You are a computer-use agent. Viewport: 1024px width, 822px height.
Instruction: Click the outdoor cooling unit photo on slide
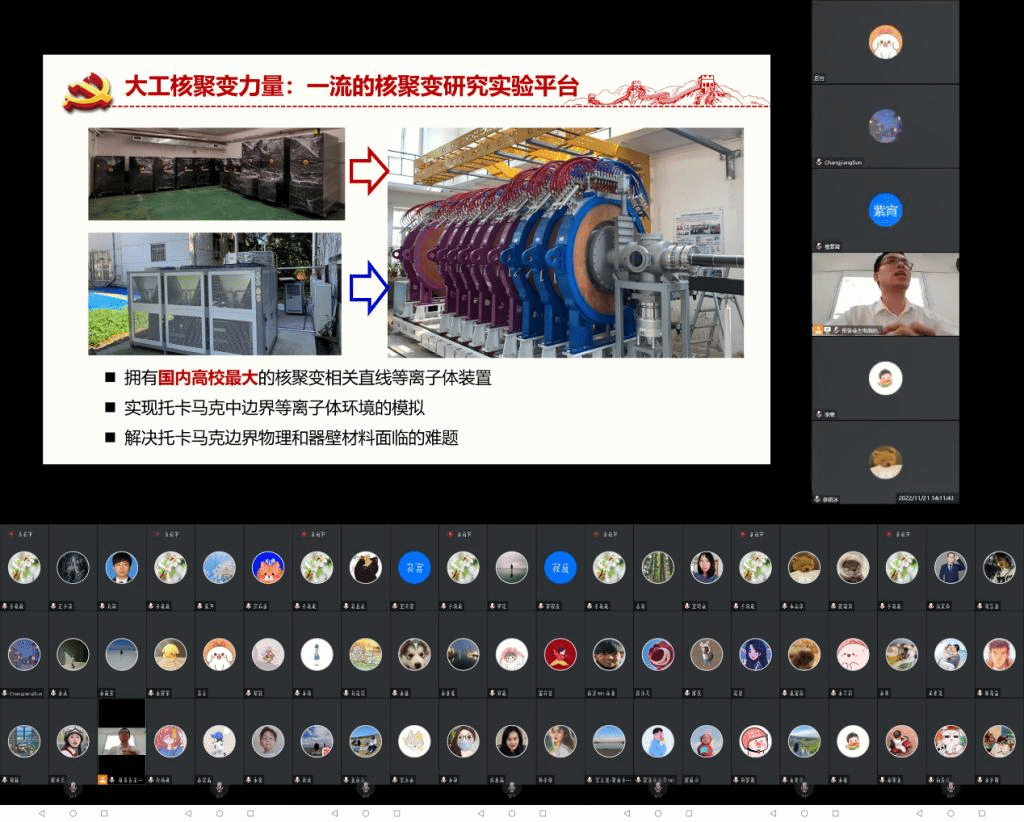tap(214, 293)
